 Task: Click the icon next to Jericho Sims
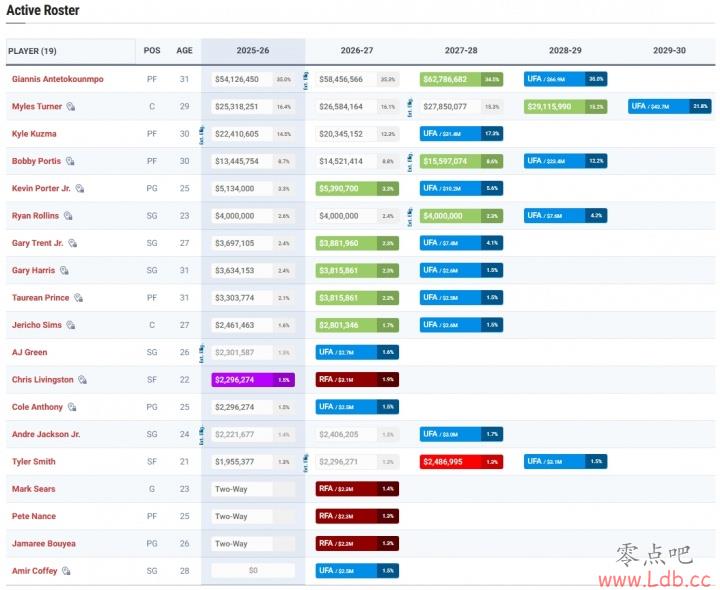click(x=66, y=325)
